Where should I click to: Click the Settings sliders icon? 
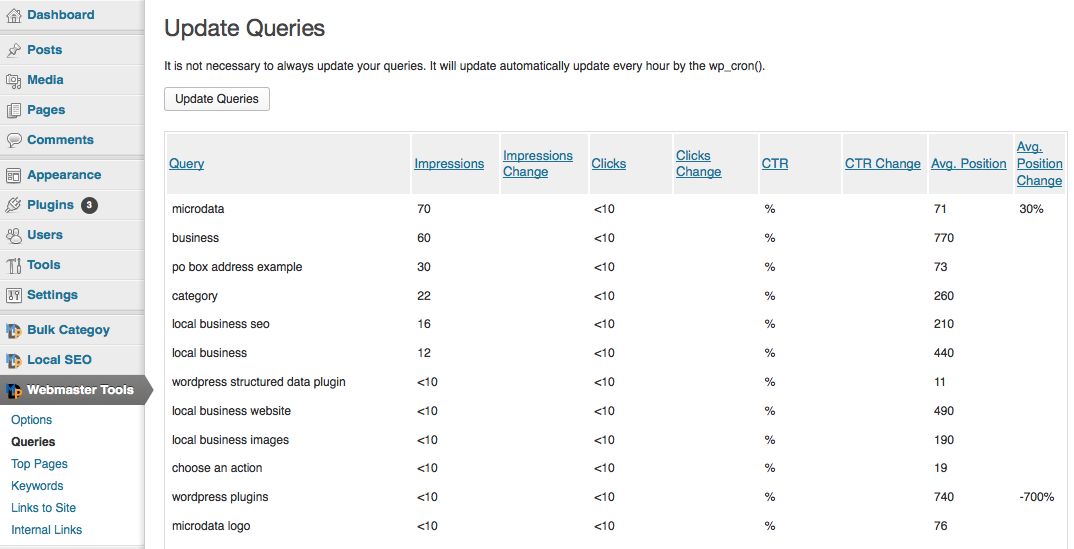14,296
